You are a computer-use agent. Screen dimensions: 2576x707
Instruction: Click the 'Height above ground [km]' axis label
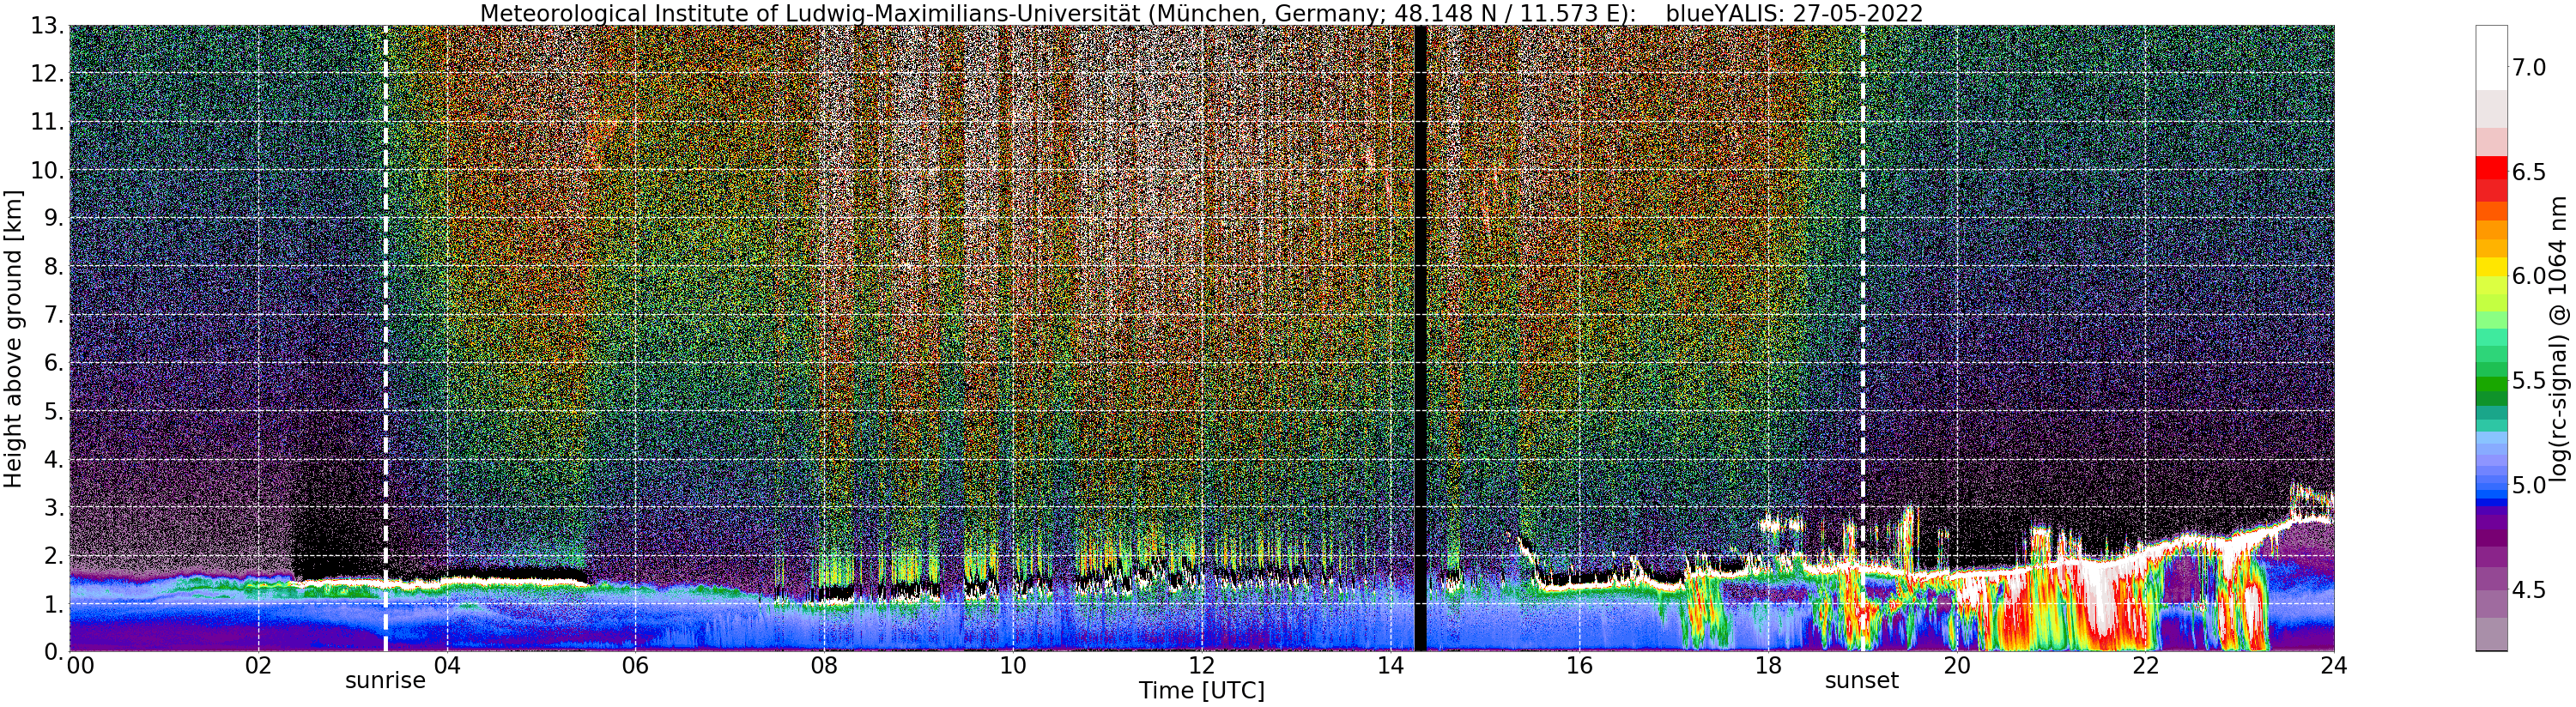click(13, 338)
